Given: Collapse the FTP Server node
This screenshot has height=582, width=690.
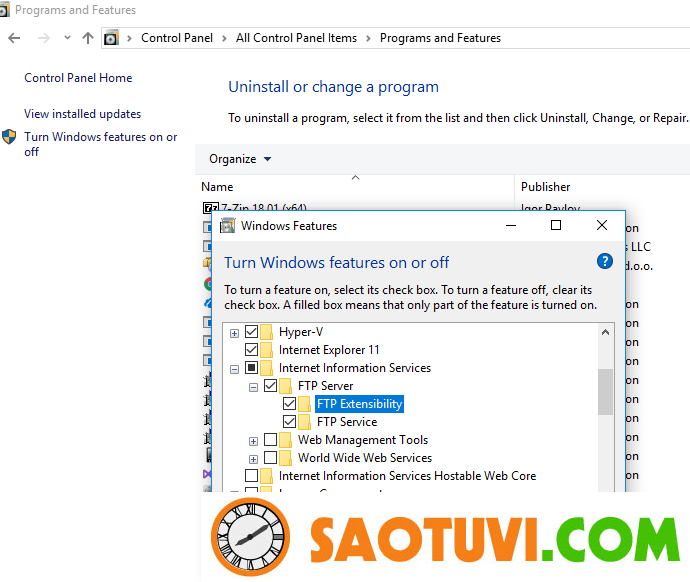Looking at the screenshot, I should (253, 388).
